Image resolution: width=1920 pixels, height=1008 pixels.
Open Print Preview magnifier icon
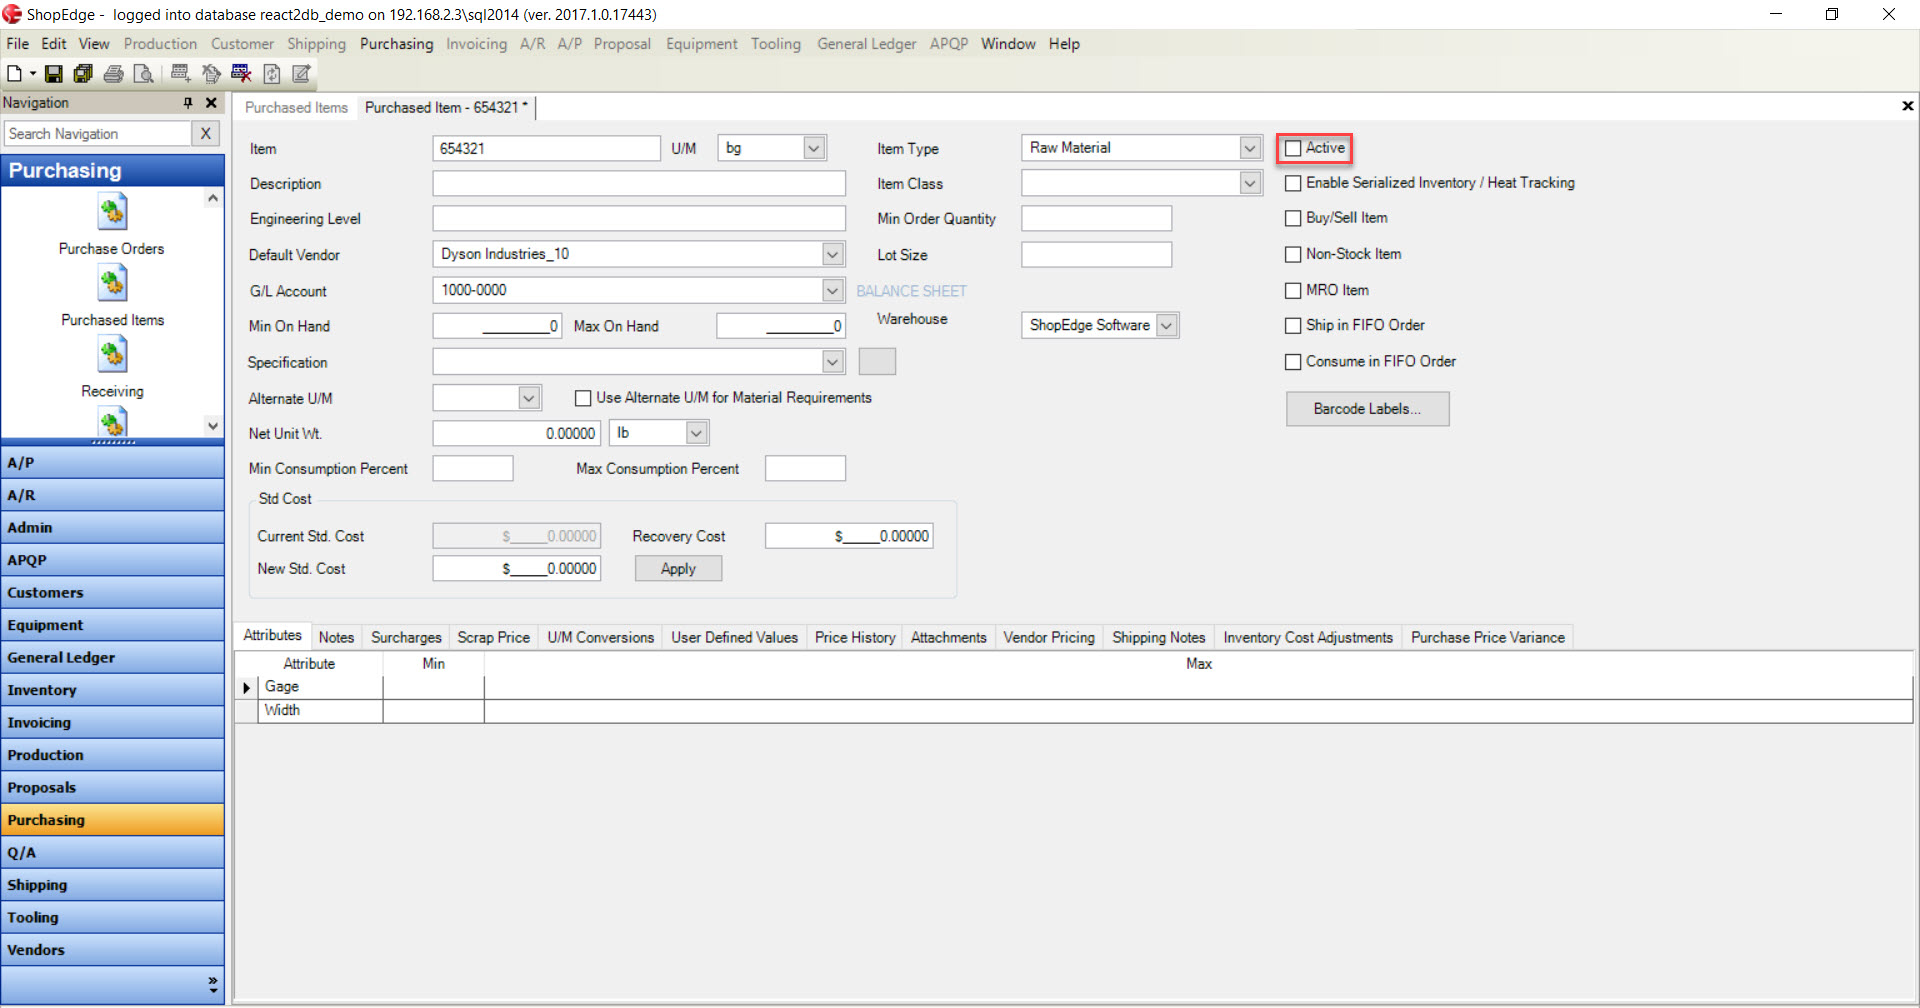(143, 74)
